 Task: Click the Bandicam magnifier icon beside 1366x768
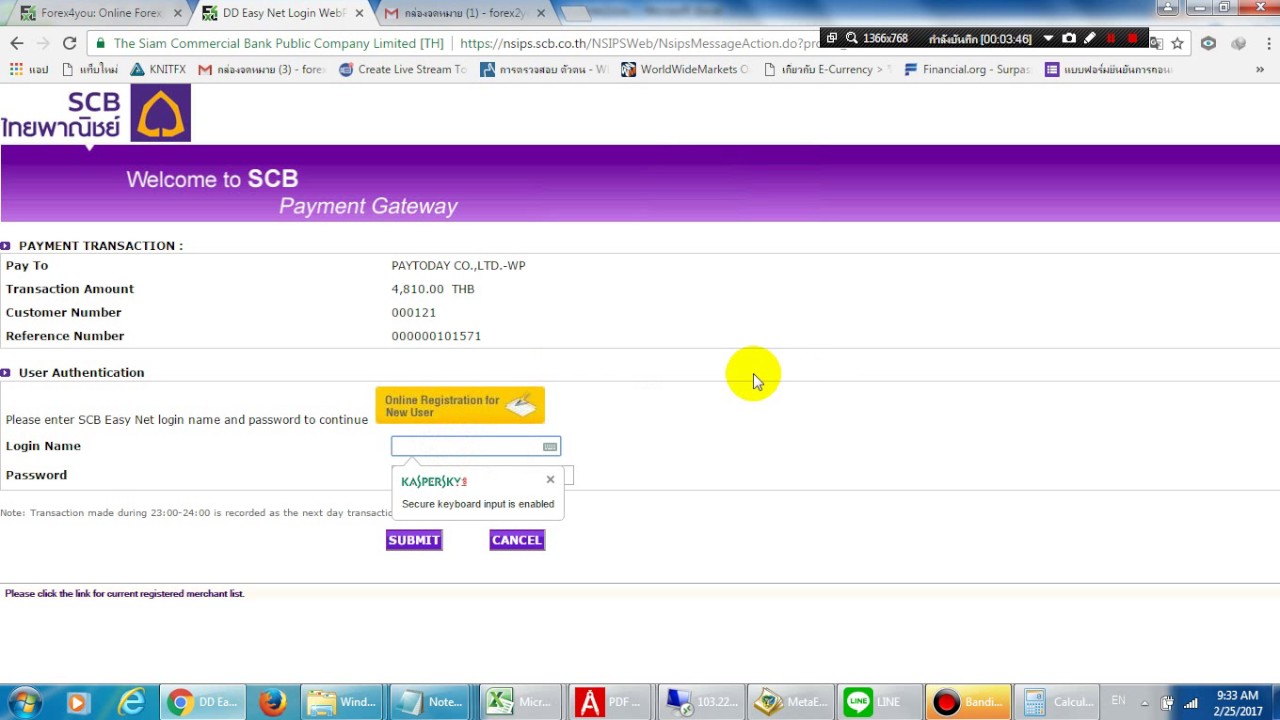point(852,38)
